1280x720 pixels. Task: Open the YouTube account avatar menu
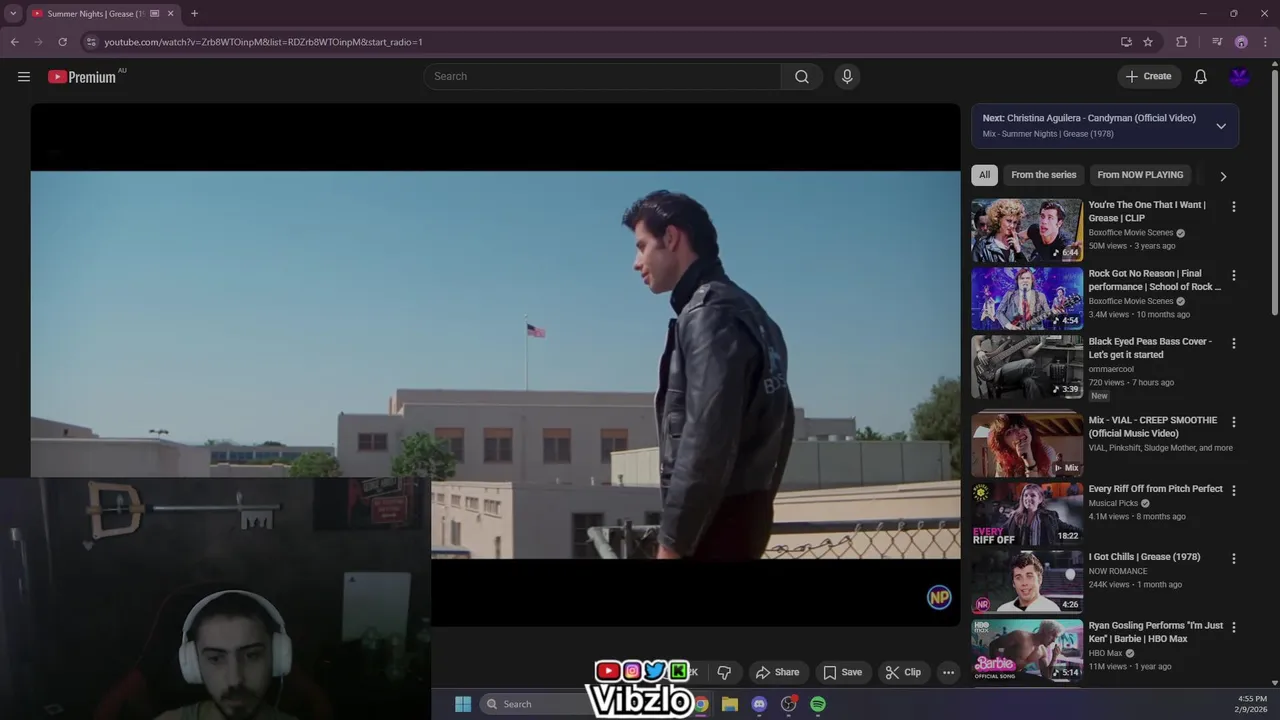(1240, 77)
